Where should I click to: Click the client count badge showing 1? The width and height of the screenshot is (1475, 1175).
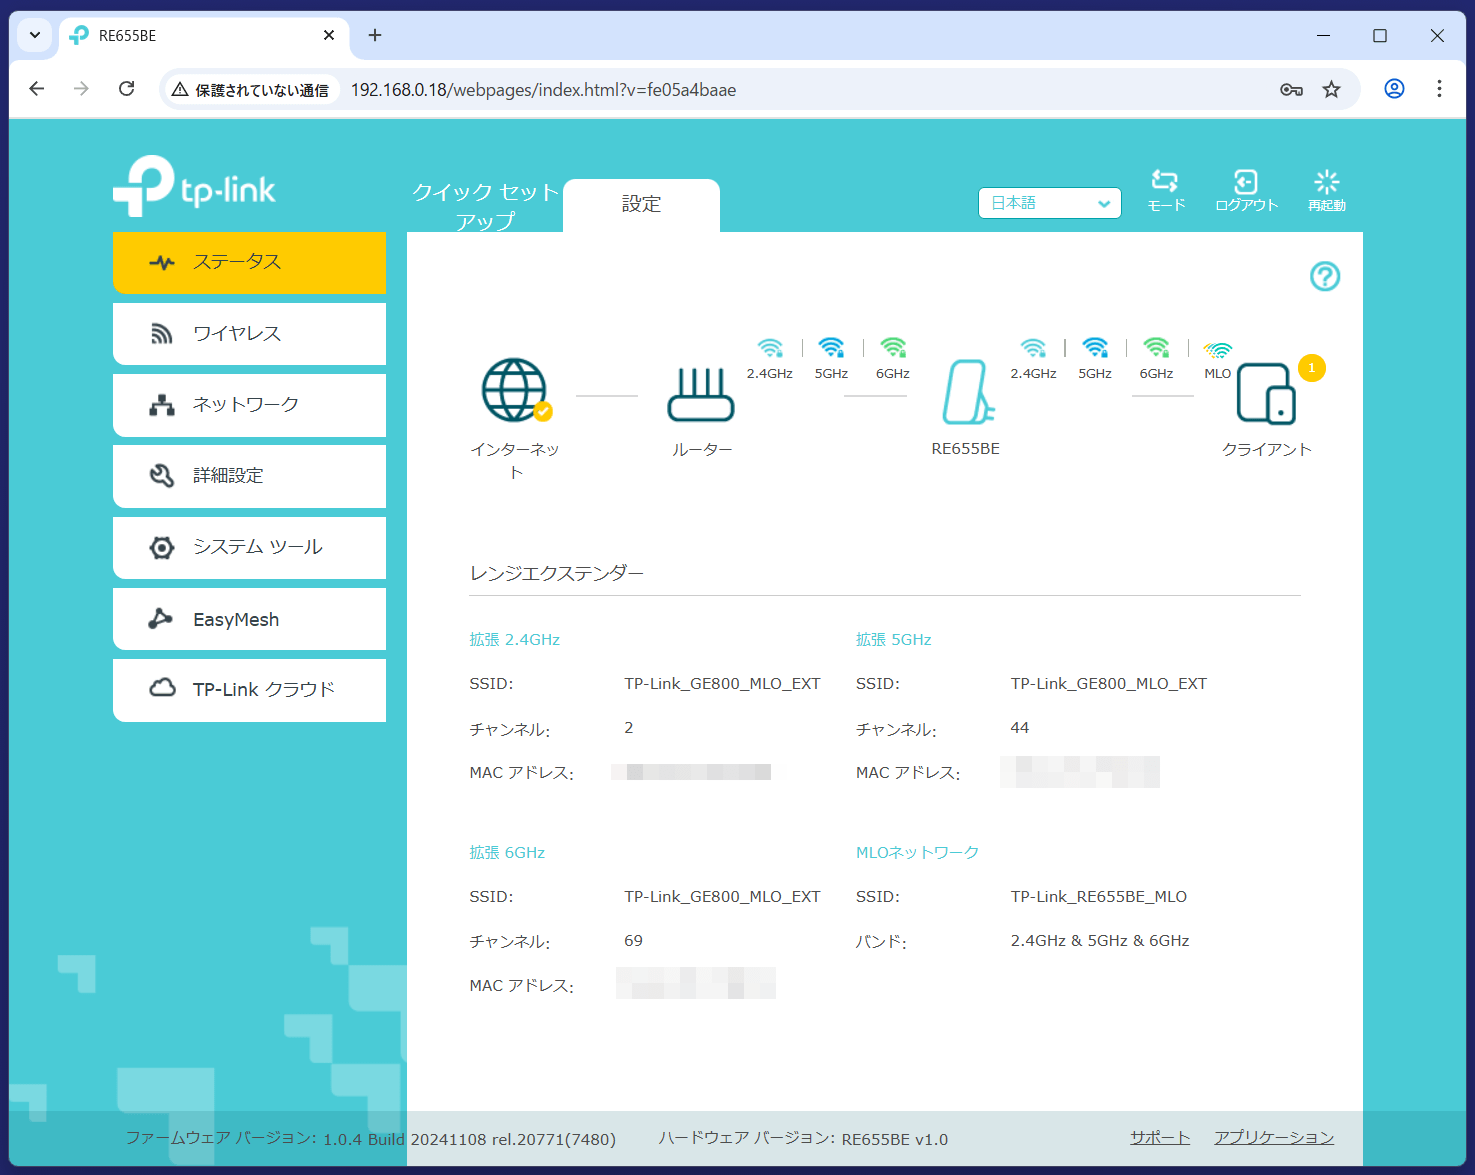(x=1312, y=368)
